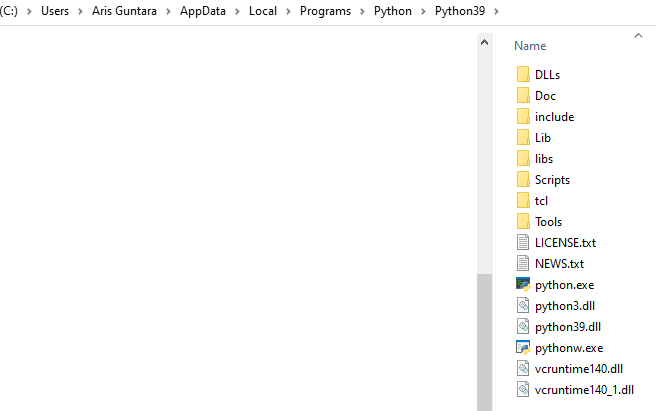Viewport: 656px width, 411px height.
Task: Select the Scripts folder name
Action: (552, 180)
